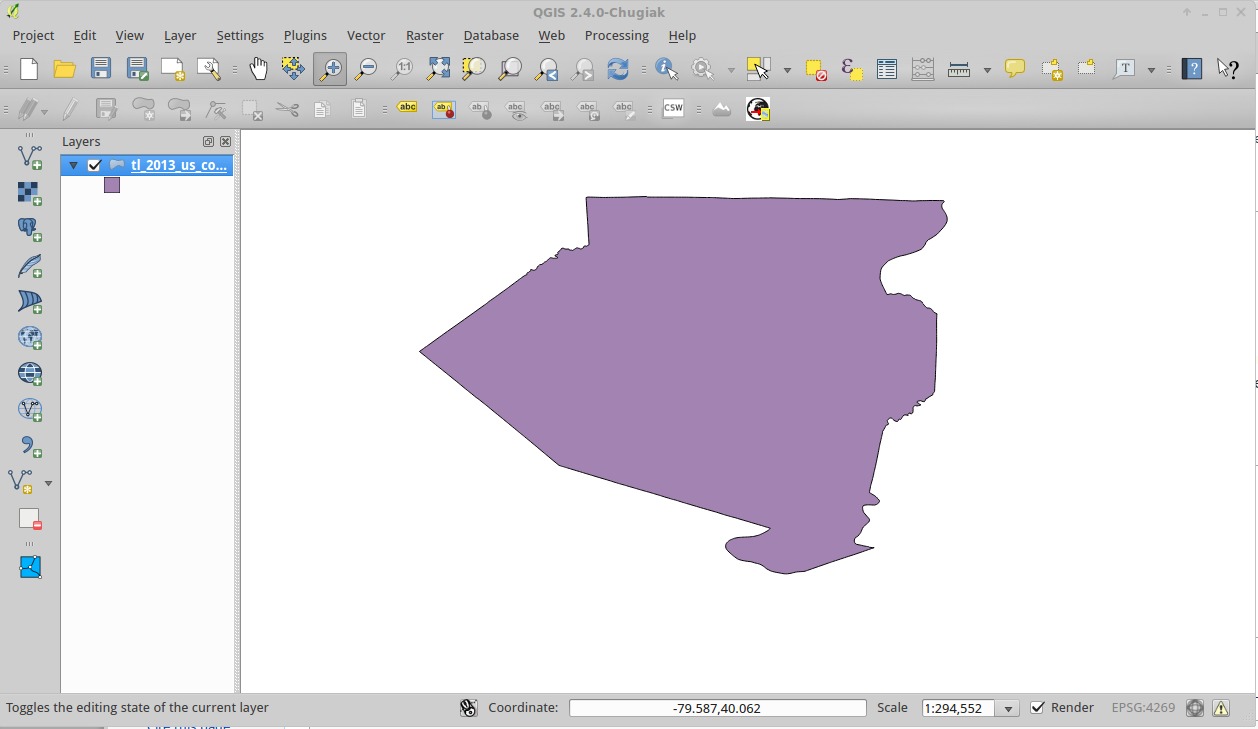
Task: Click the Refresh map button
Action: (618, 69)
